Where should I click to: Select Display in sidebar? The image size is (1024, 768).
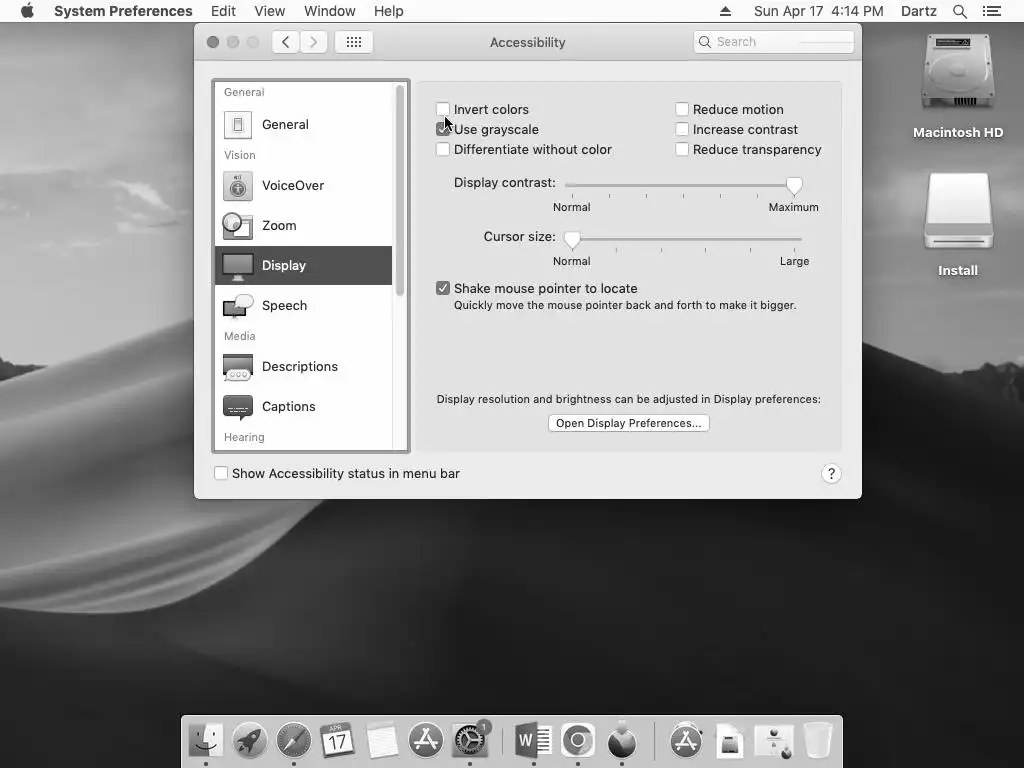[304, 265]
